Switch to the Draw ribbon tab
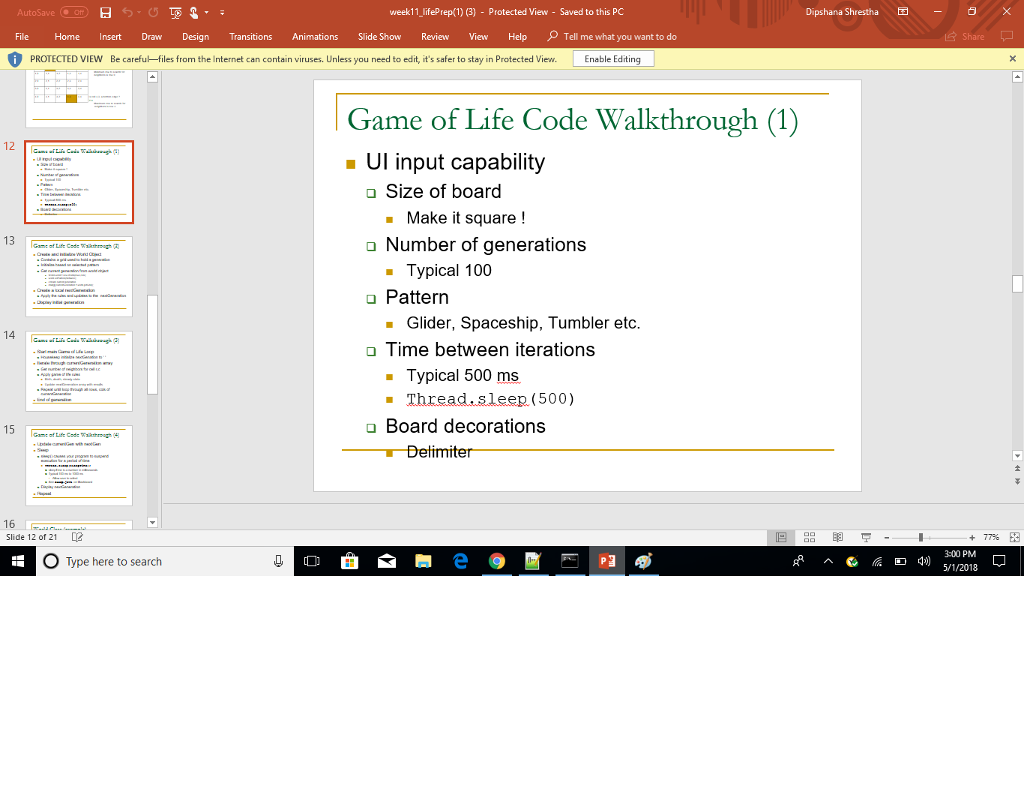 click(152, 37)
